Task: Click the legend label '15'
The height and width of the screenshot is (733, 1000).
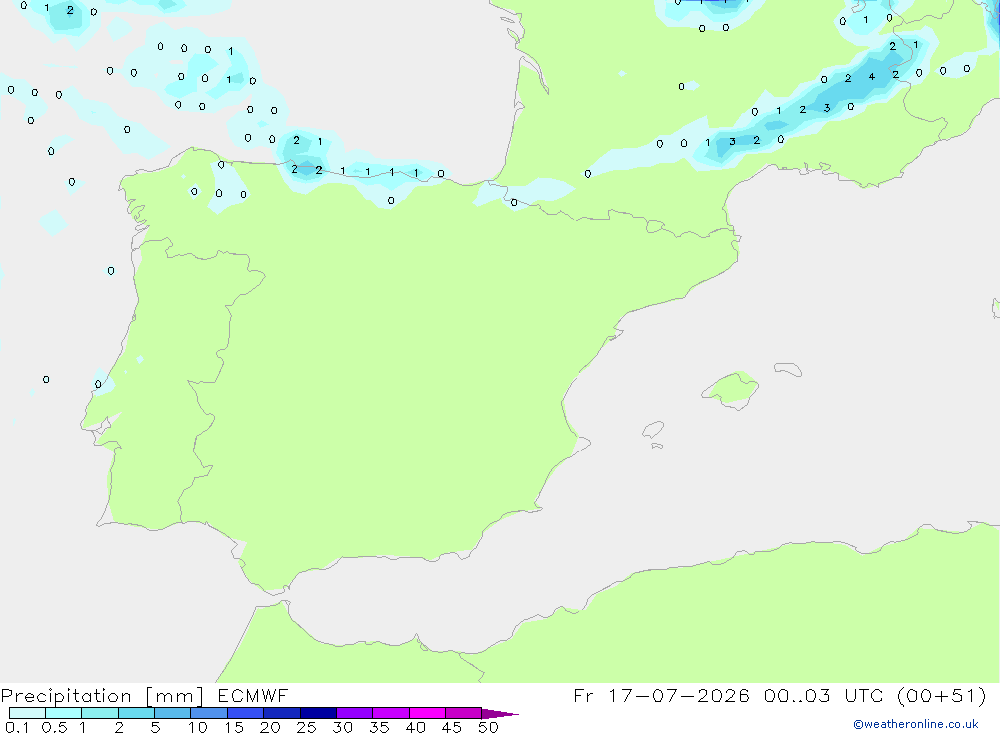Action: coord(234,727)
